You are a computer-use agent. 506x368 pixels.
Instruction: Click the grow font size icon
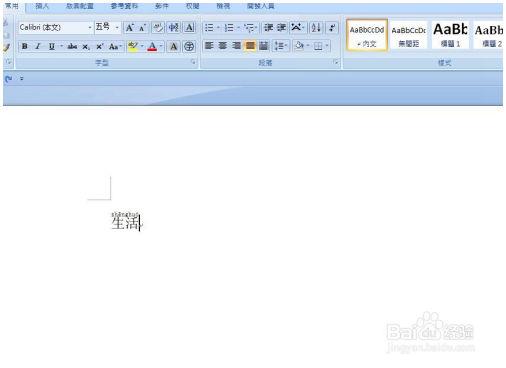pos(130,27)
